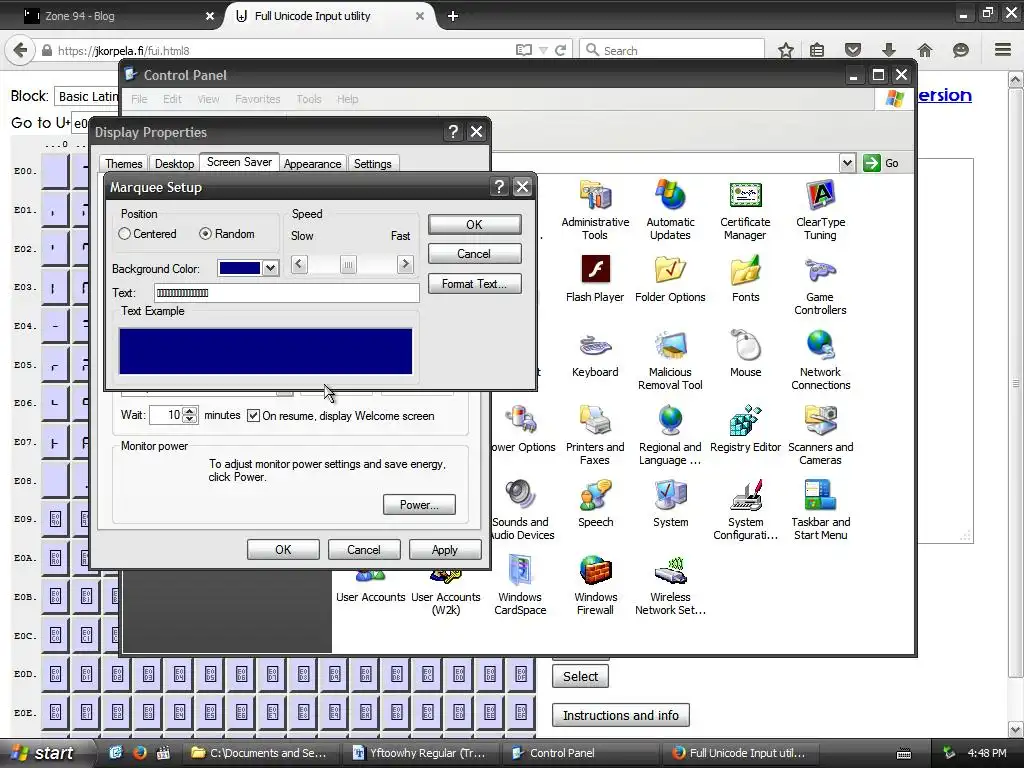Viewport: 1024px width, 768px height.
Task: Click the Power button in Monitor power
Action: point(419,505)
